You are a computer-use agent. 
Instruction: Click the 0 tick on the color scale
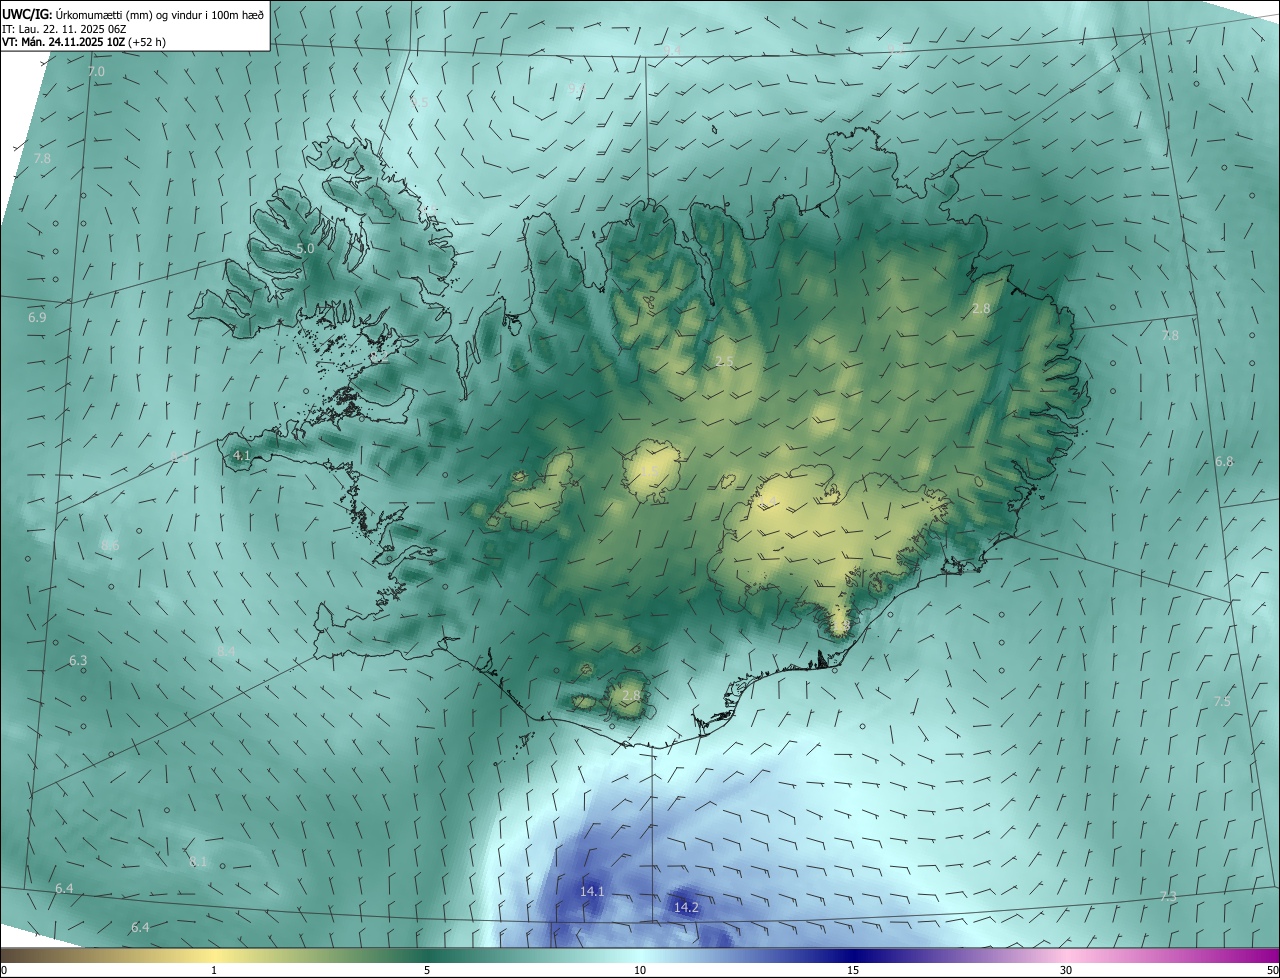point(4,970)
